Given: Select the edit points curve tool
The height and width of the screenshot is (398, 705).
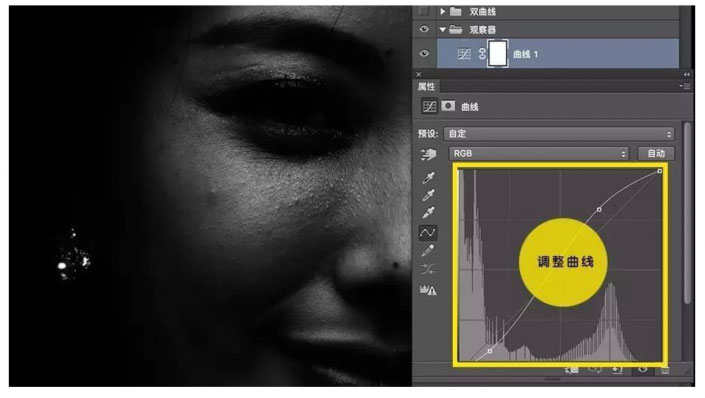Looking at the screenshot, I should (x=428, y=233).
